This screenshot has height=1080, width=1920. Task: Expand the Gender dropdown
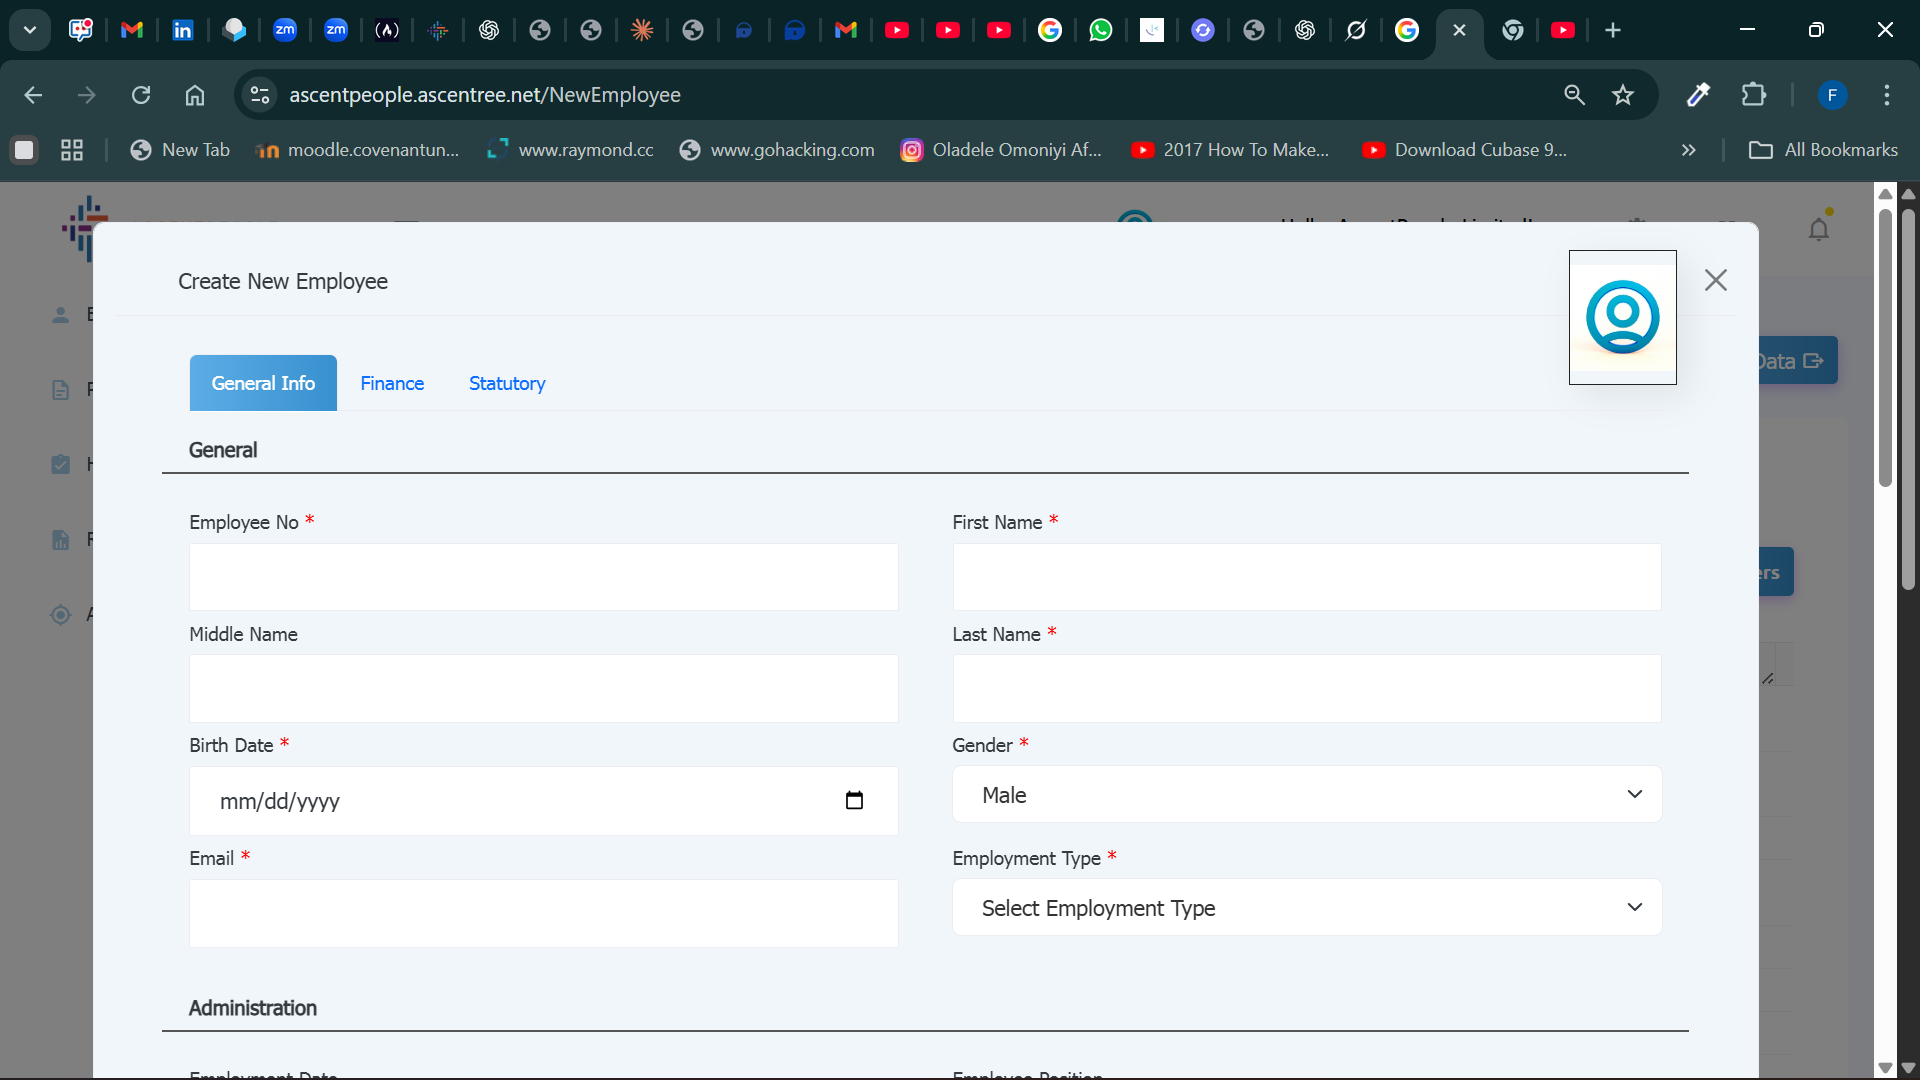(1306, 795)
